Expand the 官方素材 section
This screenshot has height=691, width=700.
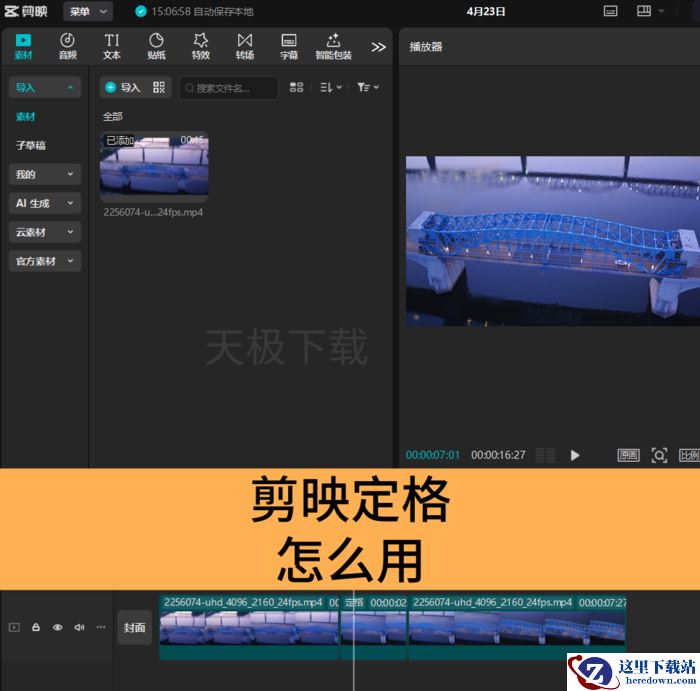coord(45,261)
